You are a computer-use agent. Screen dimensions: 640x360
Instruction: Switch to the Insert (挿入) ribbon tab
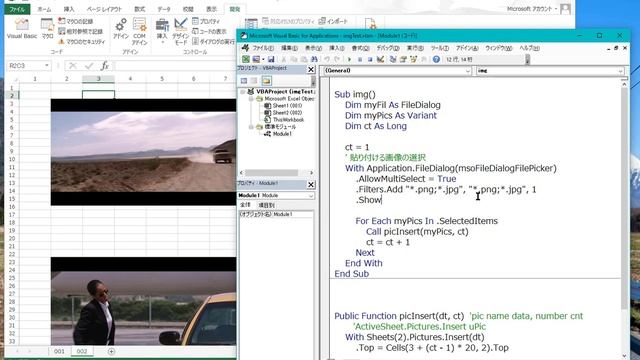69,9
